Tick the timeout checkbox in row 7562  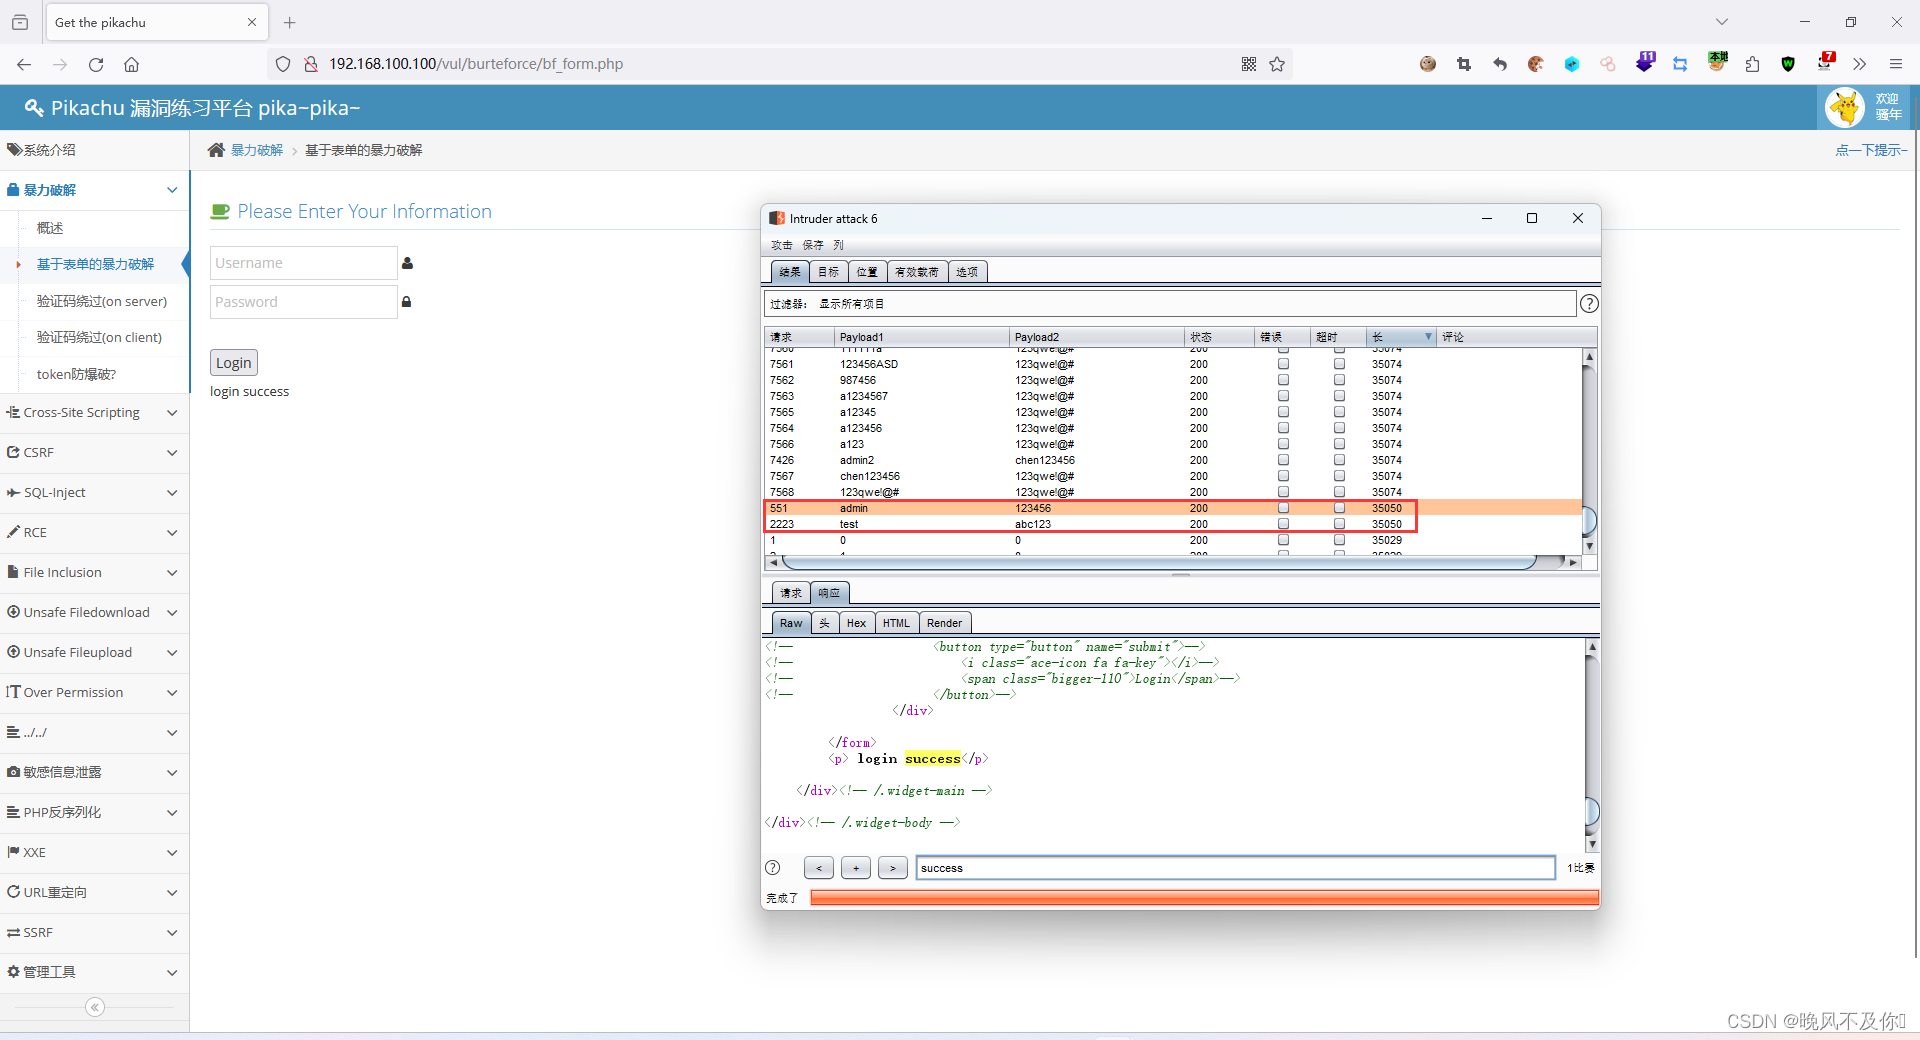click(x=1339, y=380)
